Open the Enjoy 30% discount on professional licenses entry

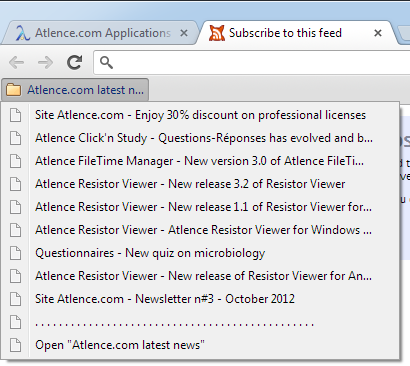click(200, 115)
